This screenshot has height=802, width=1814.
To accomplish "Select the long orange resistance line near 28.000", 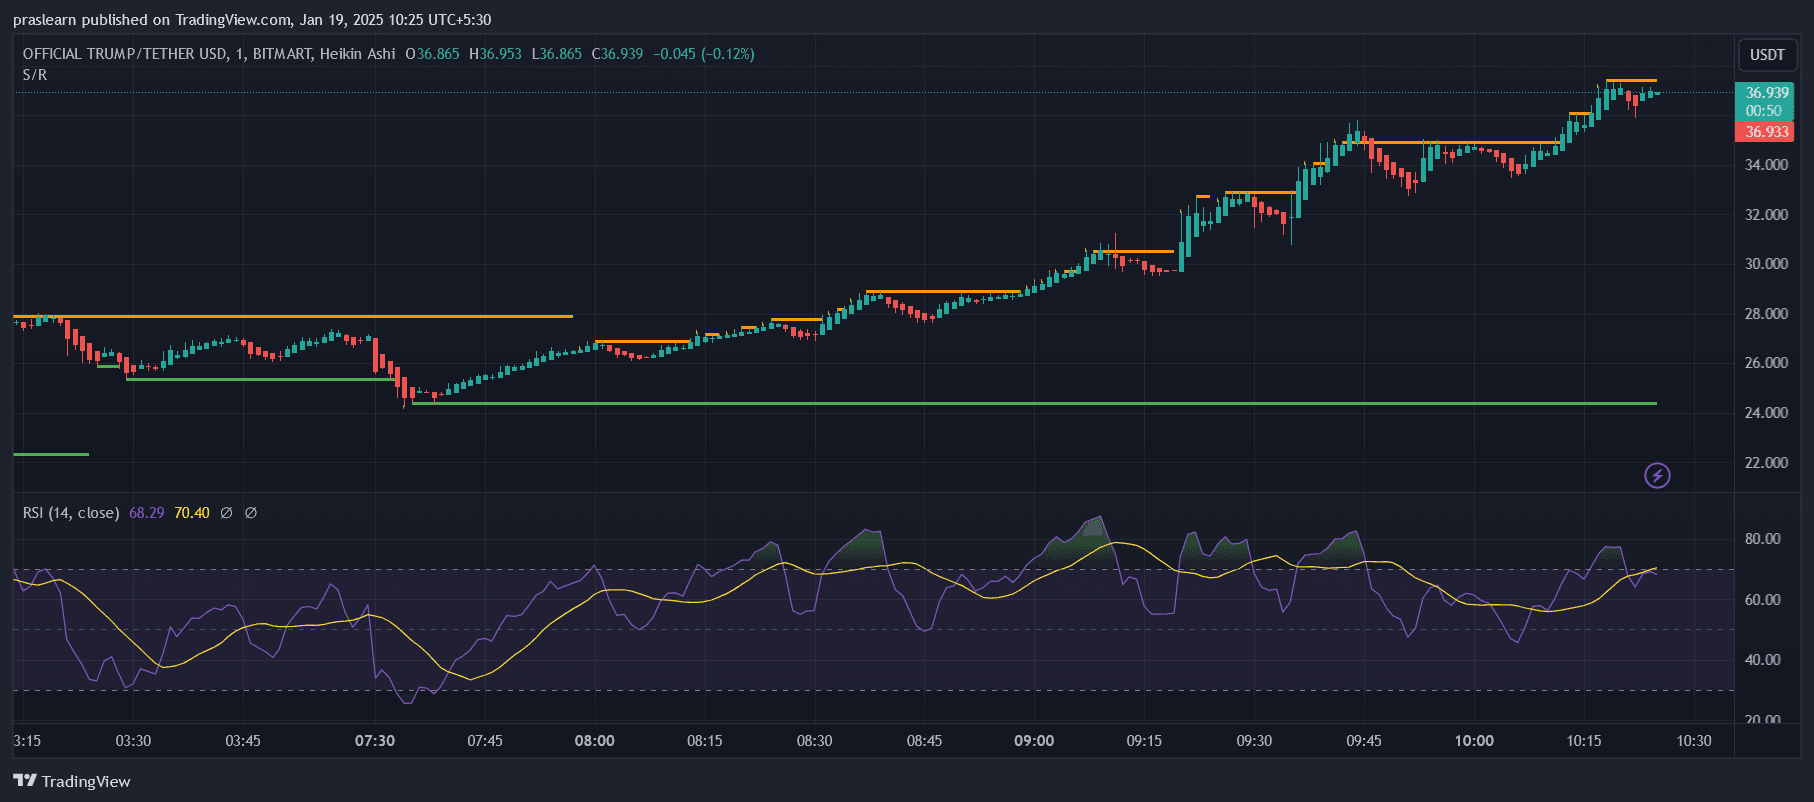I will (300, 316).
